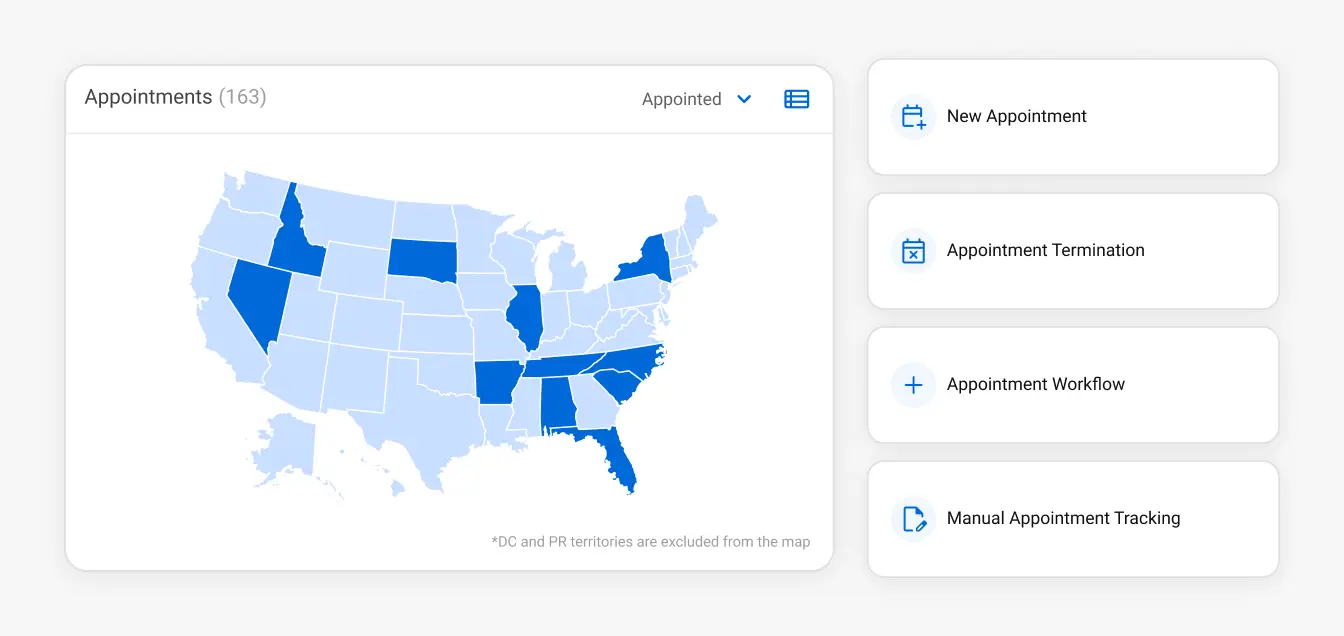Open the Appointed filter selector

pyautogui.click(x=682, y=99)
